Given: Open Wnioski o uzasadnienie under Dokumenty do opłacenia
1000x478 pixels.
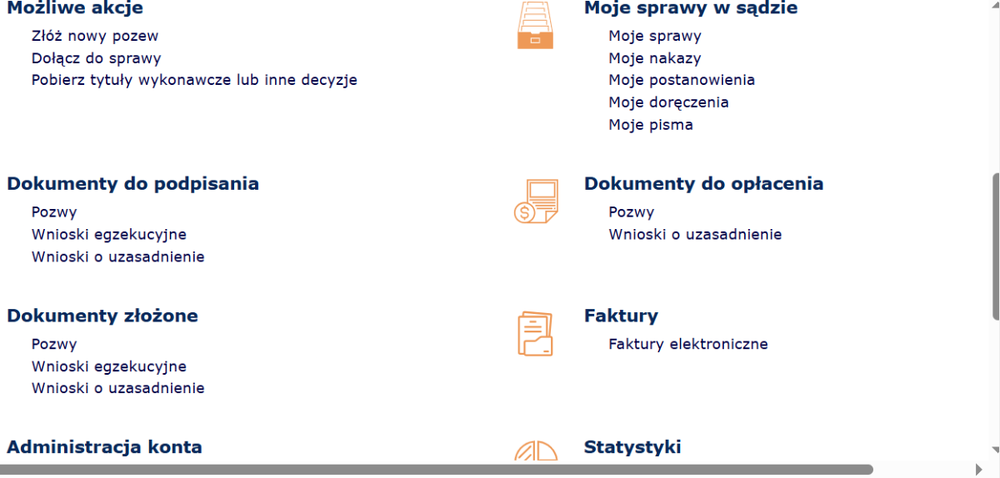Looking at the screenshot, I should (695, 235).
